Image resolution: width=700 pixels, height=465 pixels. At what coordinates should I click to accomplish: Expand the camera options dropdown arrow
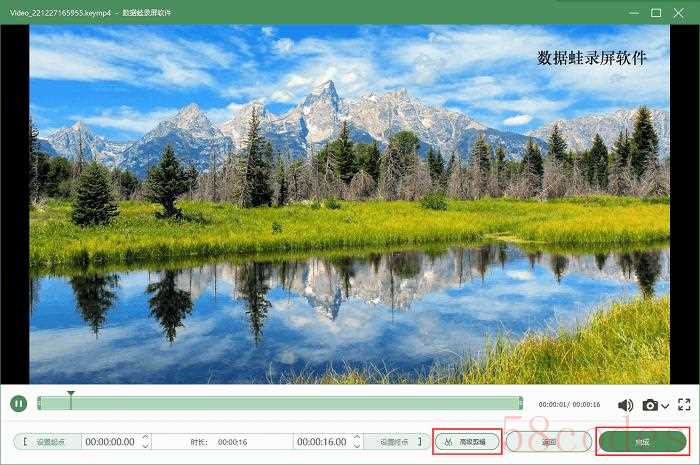pyautogui.click(x=666, y=406)
